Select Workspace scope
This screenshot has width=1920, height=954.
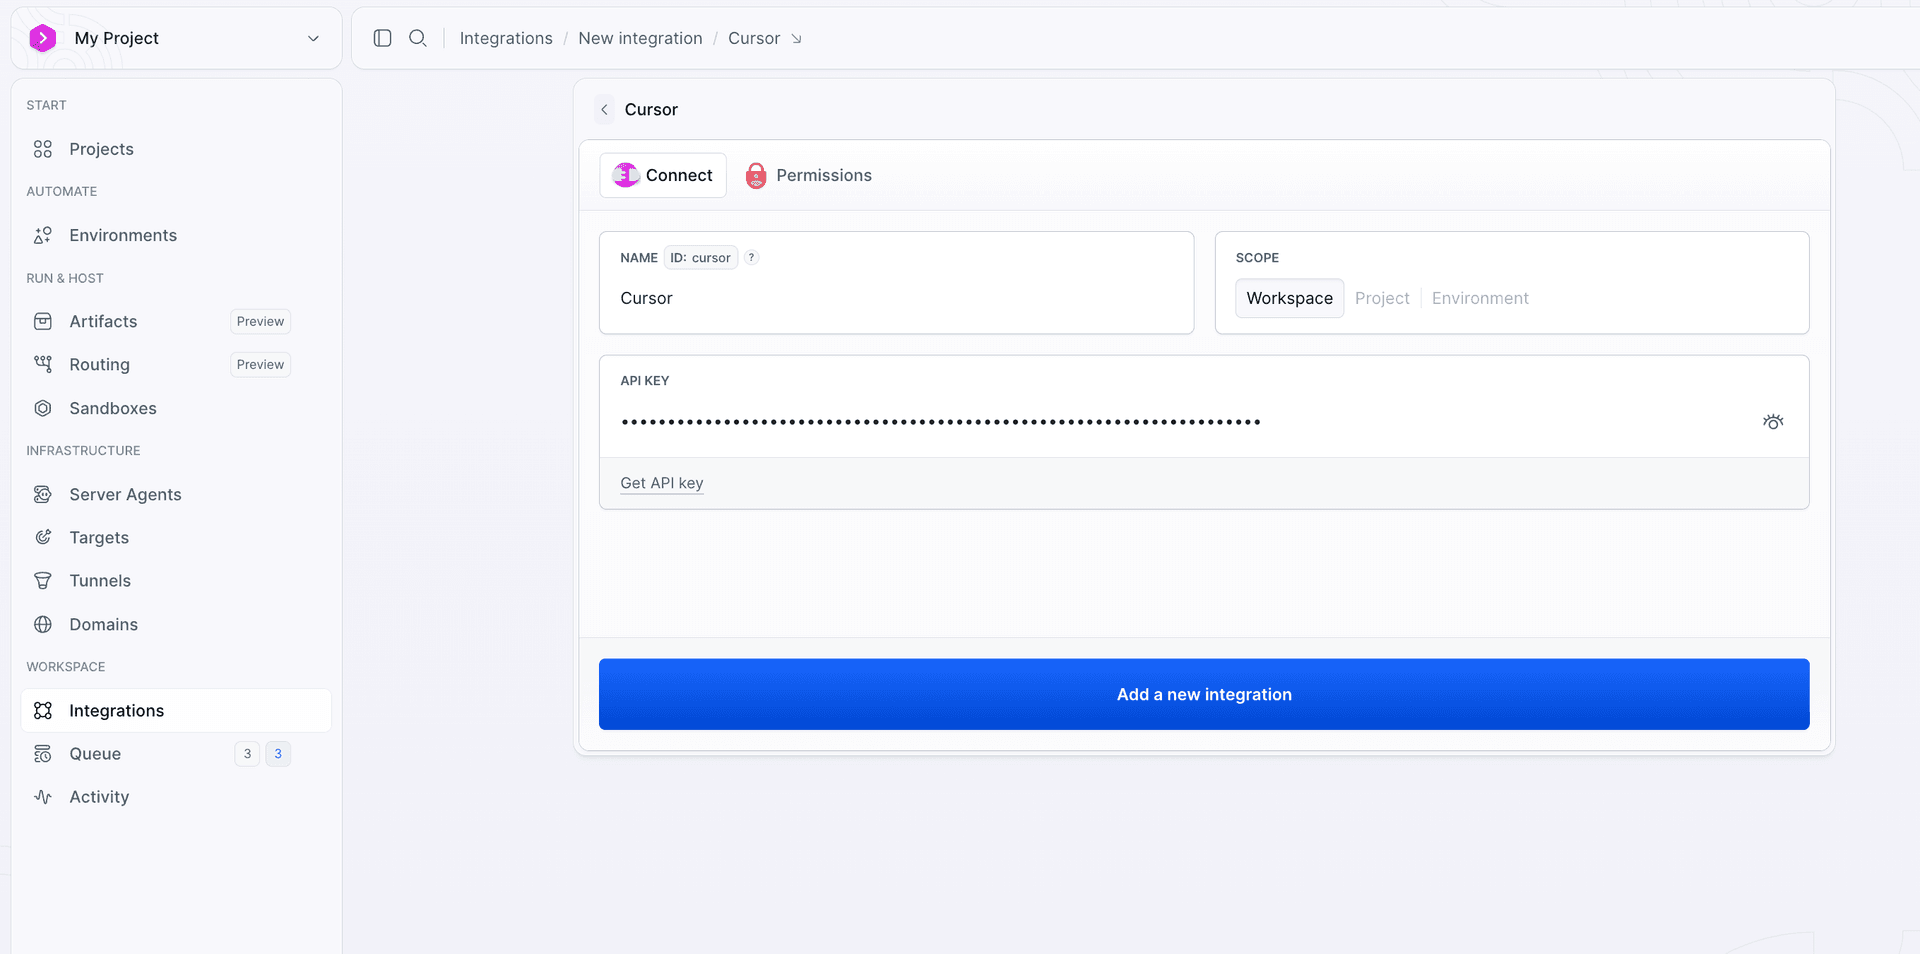[1289, 298]
